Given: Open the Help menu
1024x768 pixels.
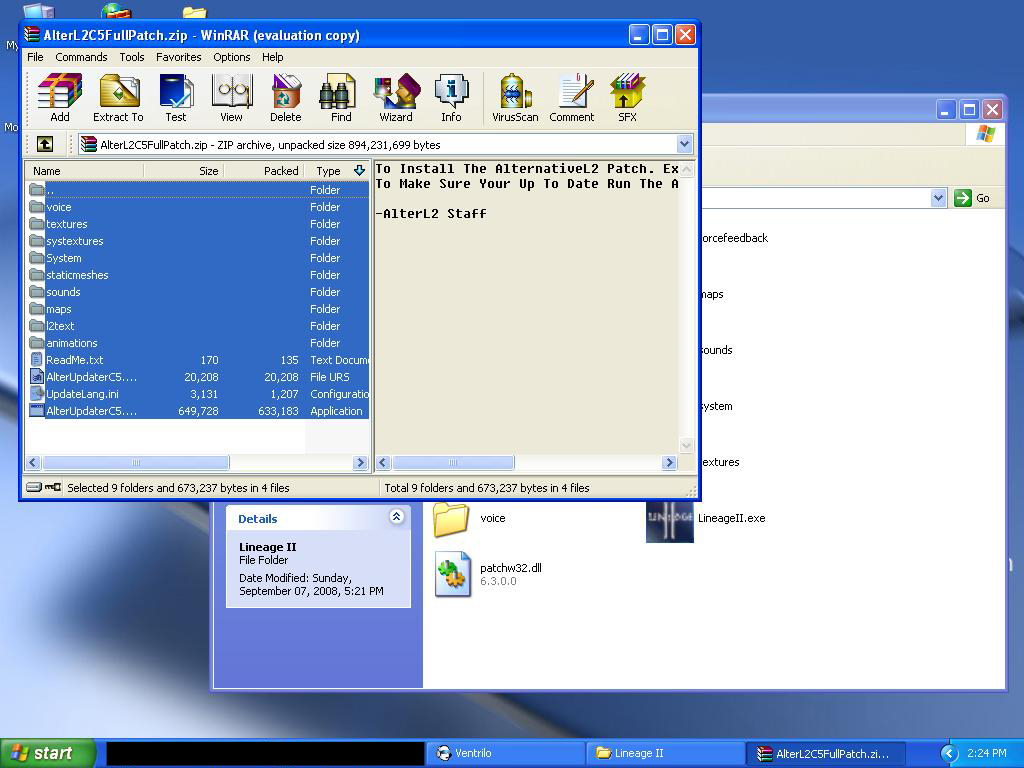Looking at the screenshot, I should (272, 57).
